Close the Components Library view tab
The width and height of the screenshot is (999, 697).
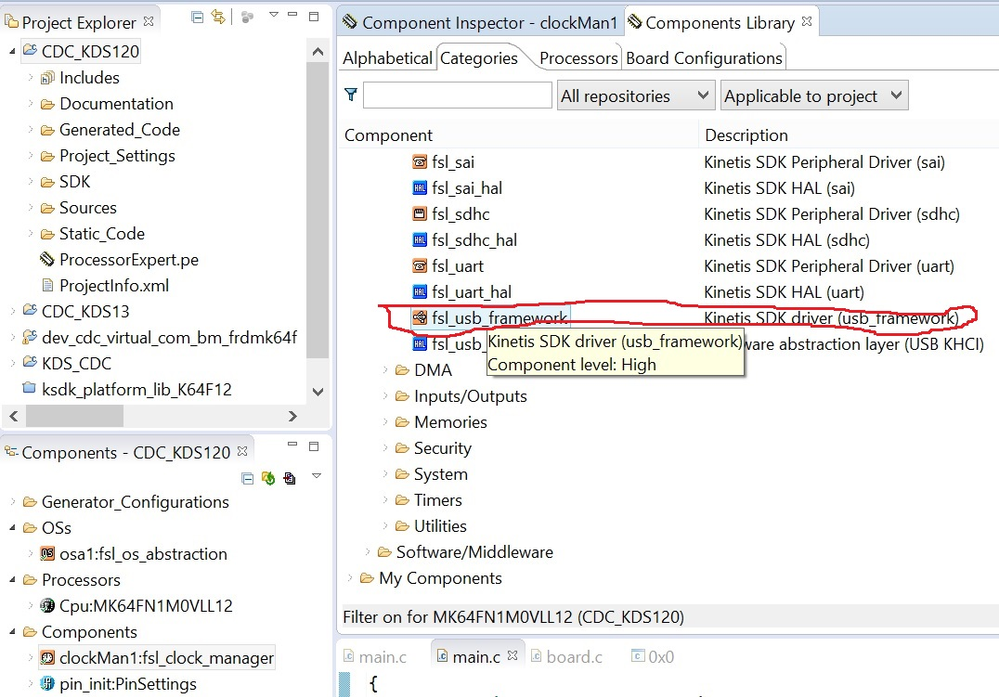[x=807, y=21]
